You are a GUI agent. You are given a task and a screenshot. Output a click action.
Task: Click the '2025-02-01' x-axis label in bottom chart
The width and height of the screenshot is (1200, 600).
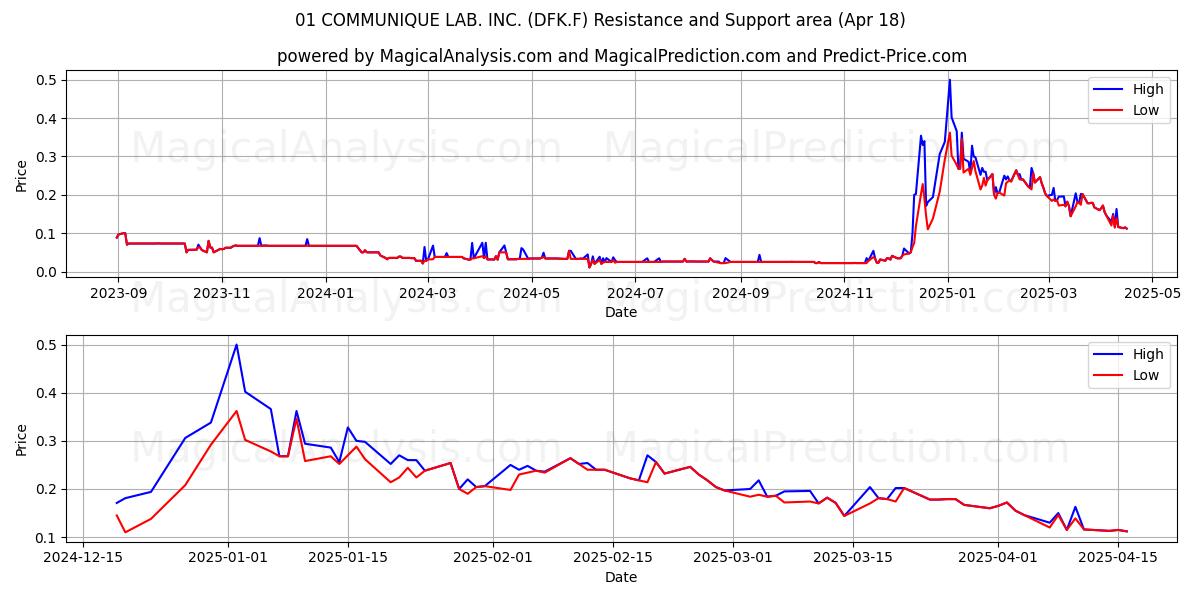(x=494, y=558)
